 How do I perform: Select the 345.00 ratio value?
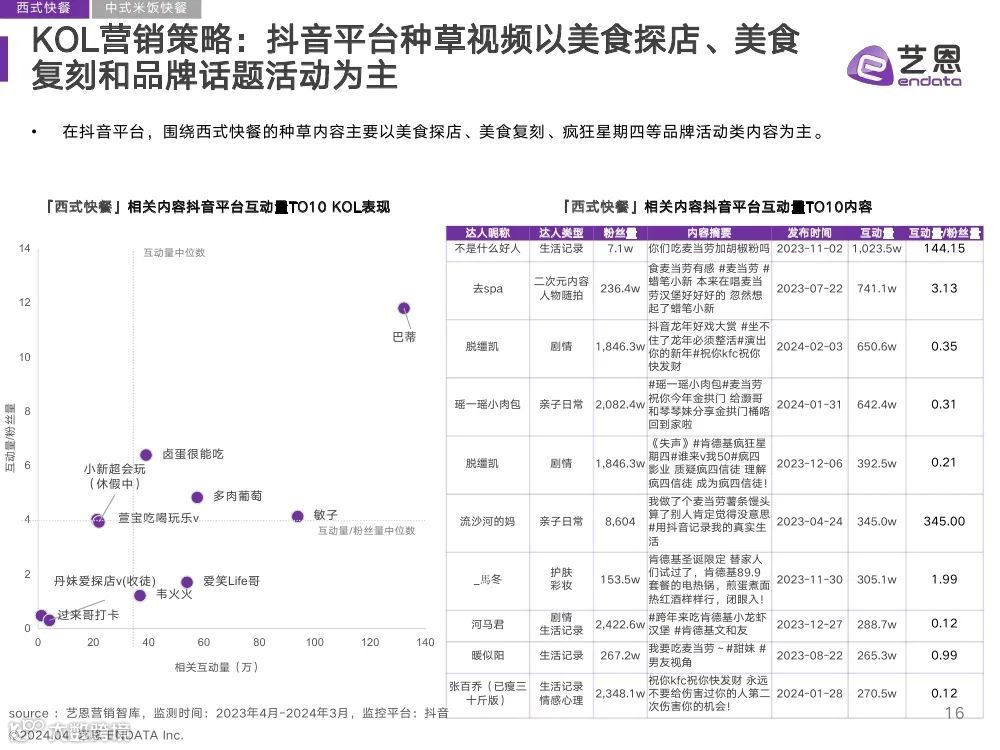coord(945,522)
